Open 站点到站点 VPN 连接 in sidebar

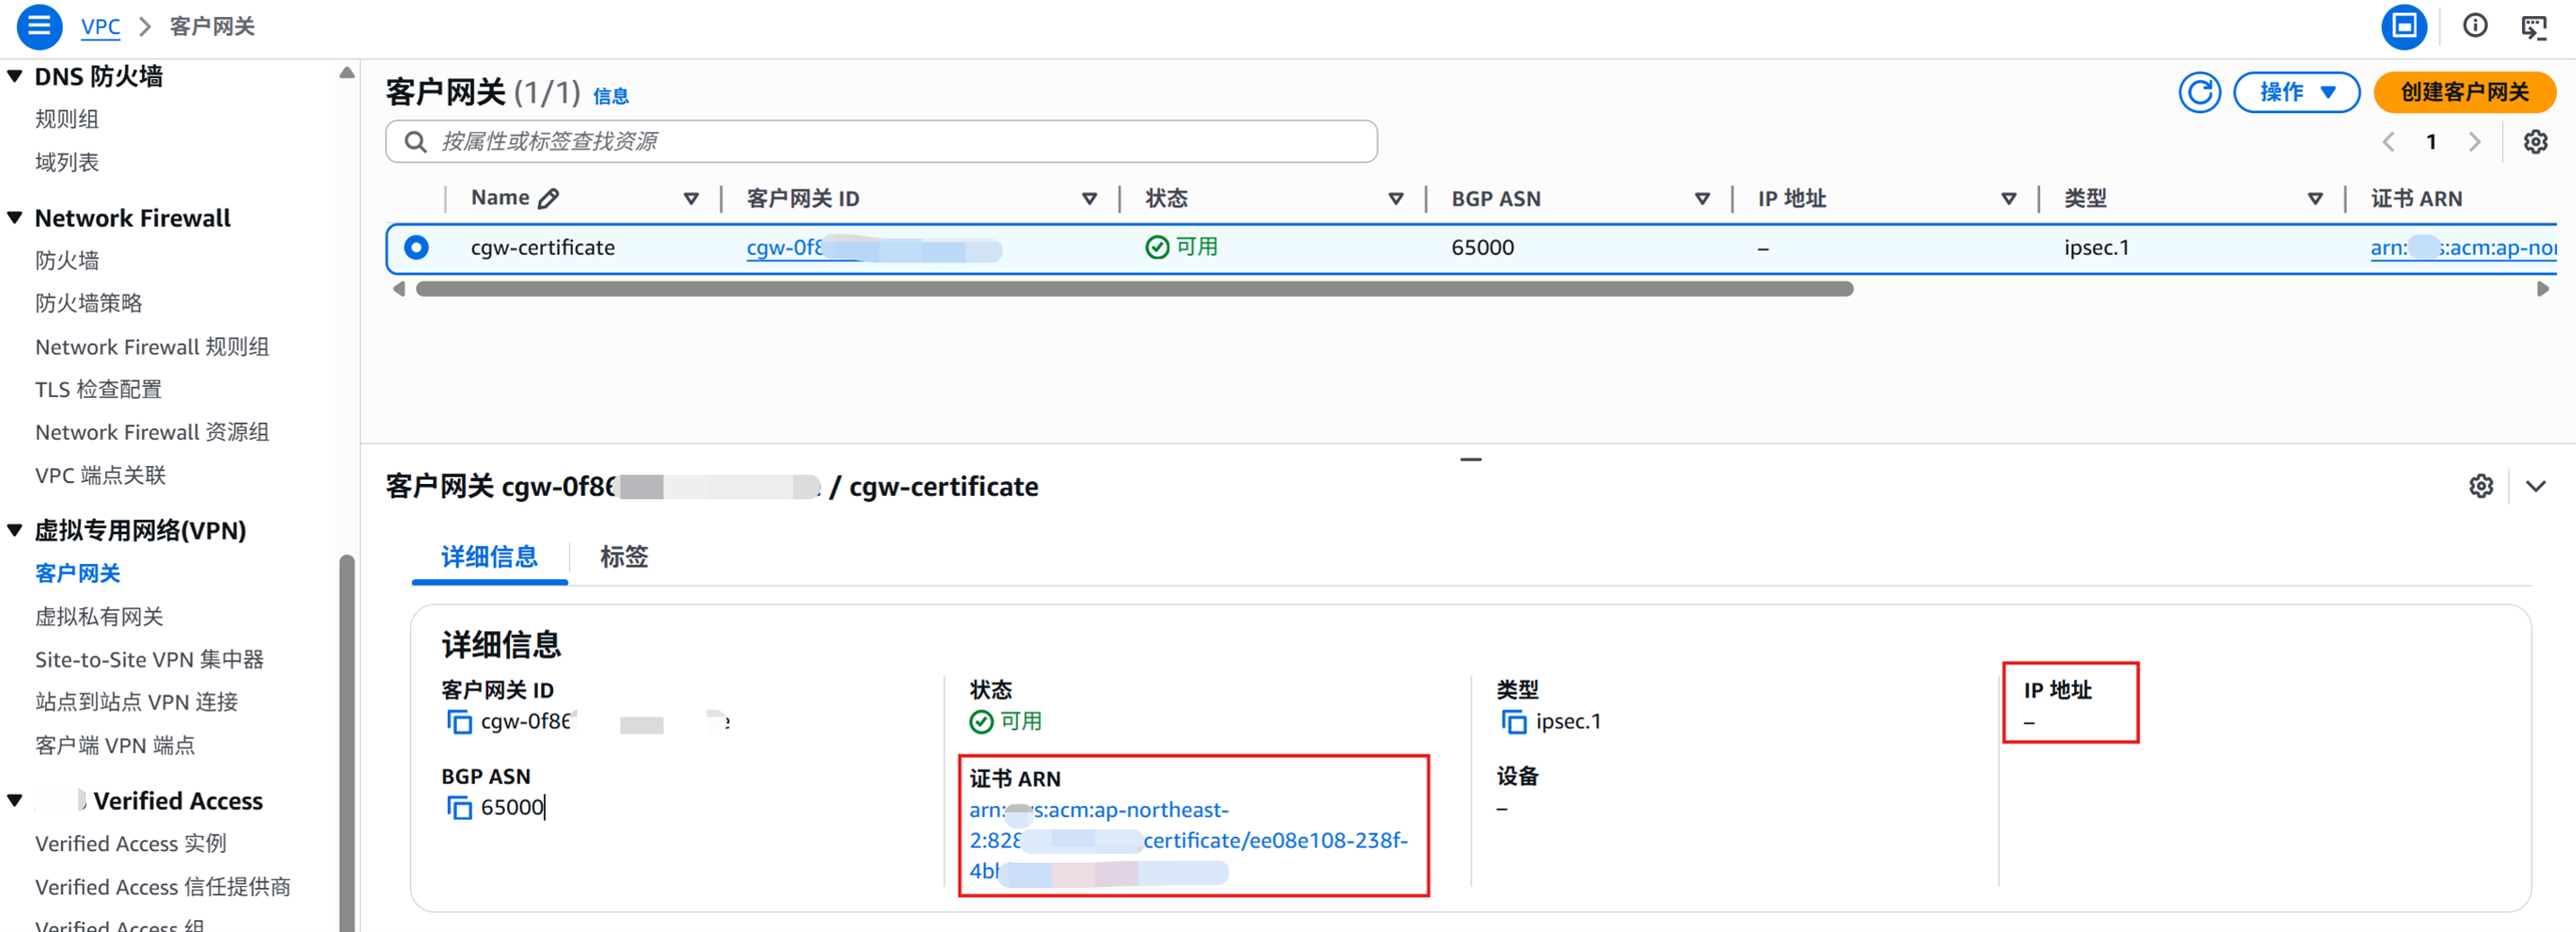point(136,702)
